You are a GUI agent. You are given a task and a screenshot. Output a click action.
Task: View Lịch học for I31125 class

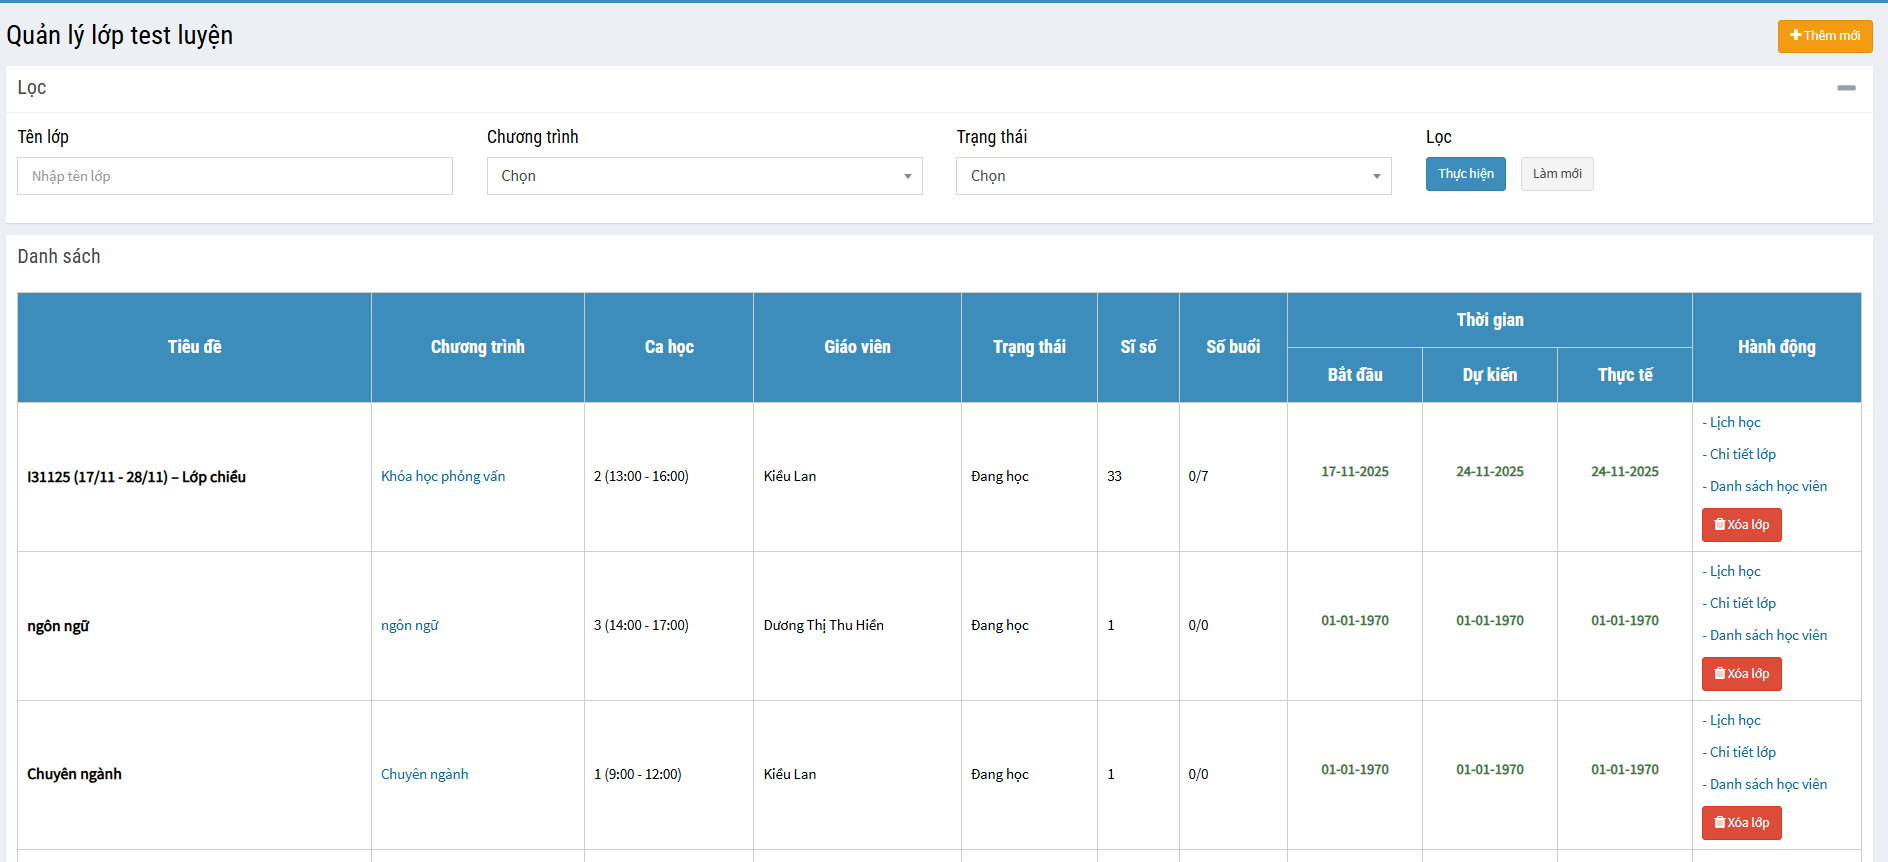[1735, 423]
